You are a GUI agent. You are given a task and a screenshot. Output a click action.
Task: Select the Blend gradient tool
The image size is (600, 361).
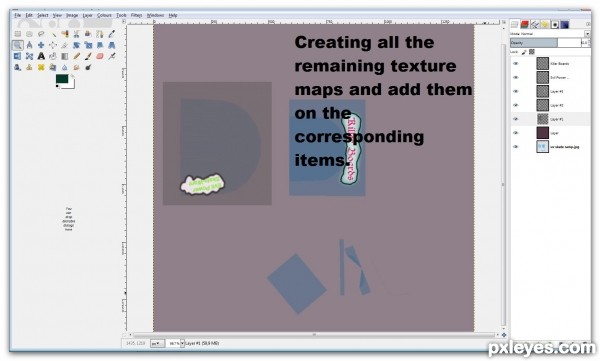pos(65,56)
